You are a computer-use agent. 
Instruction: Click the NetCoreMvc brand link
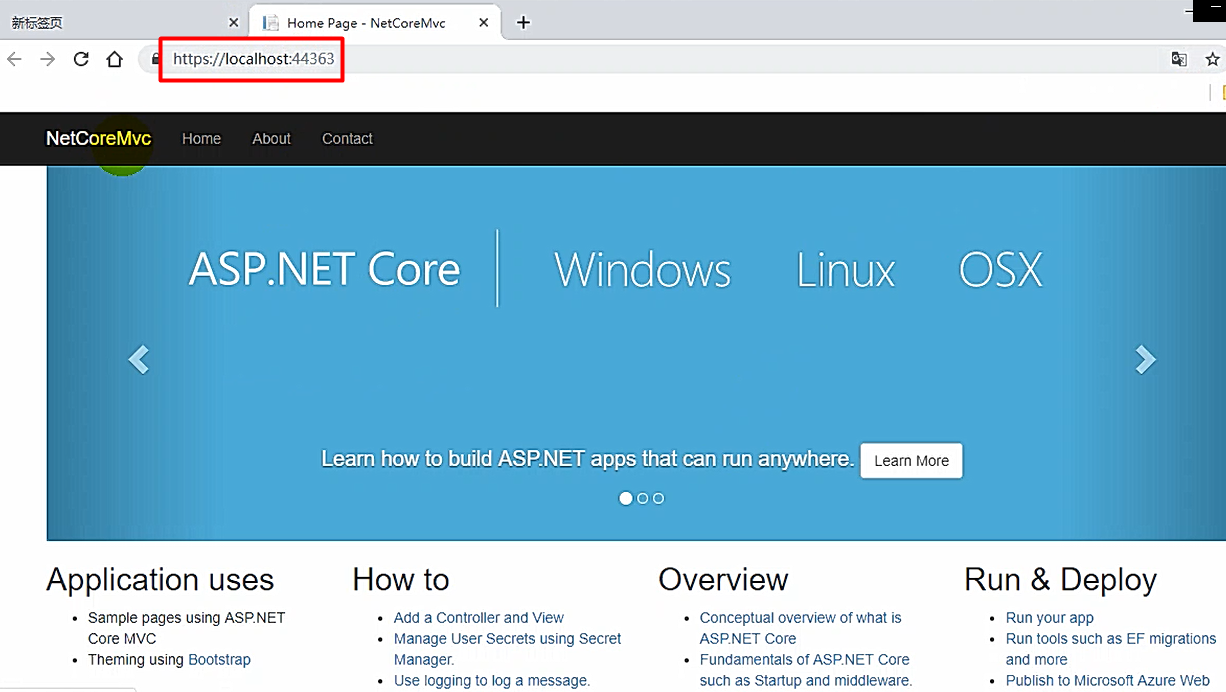99,139
